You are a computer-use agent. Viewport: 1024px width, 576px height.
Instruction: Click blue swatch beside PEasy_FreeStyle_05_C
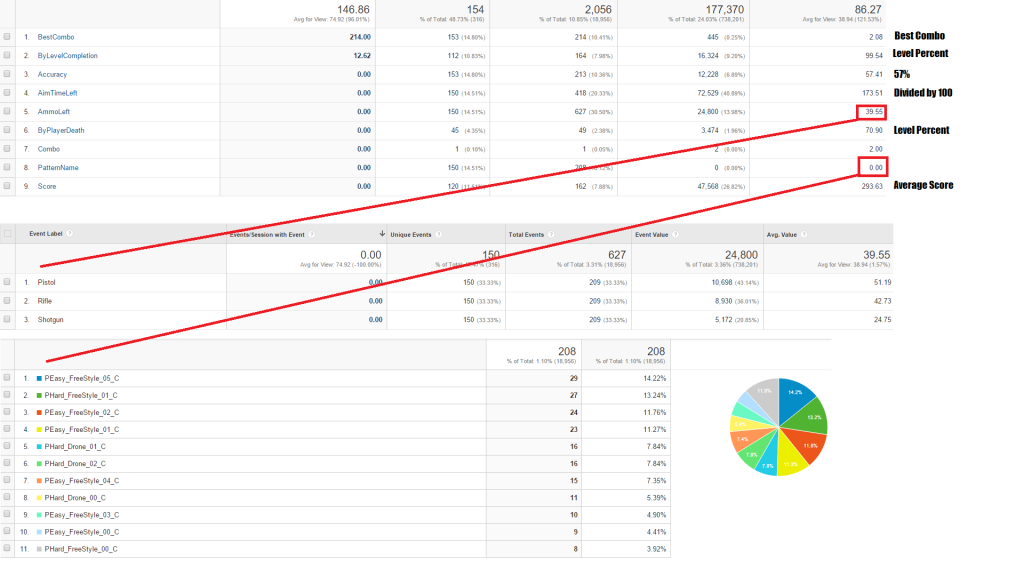(39, 378)
